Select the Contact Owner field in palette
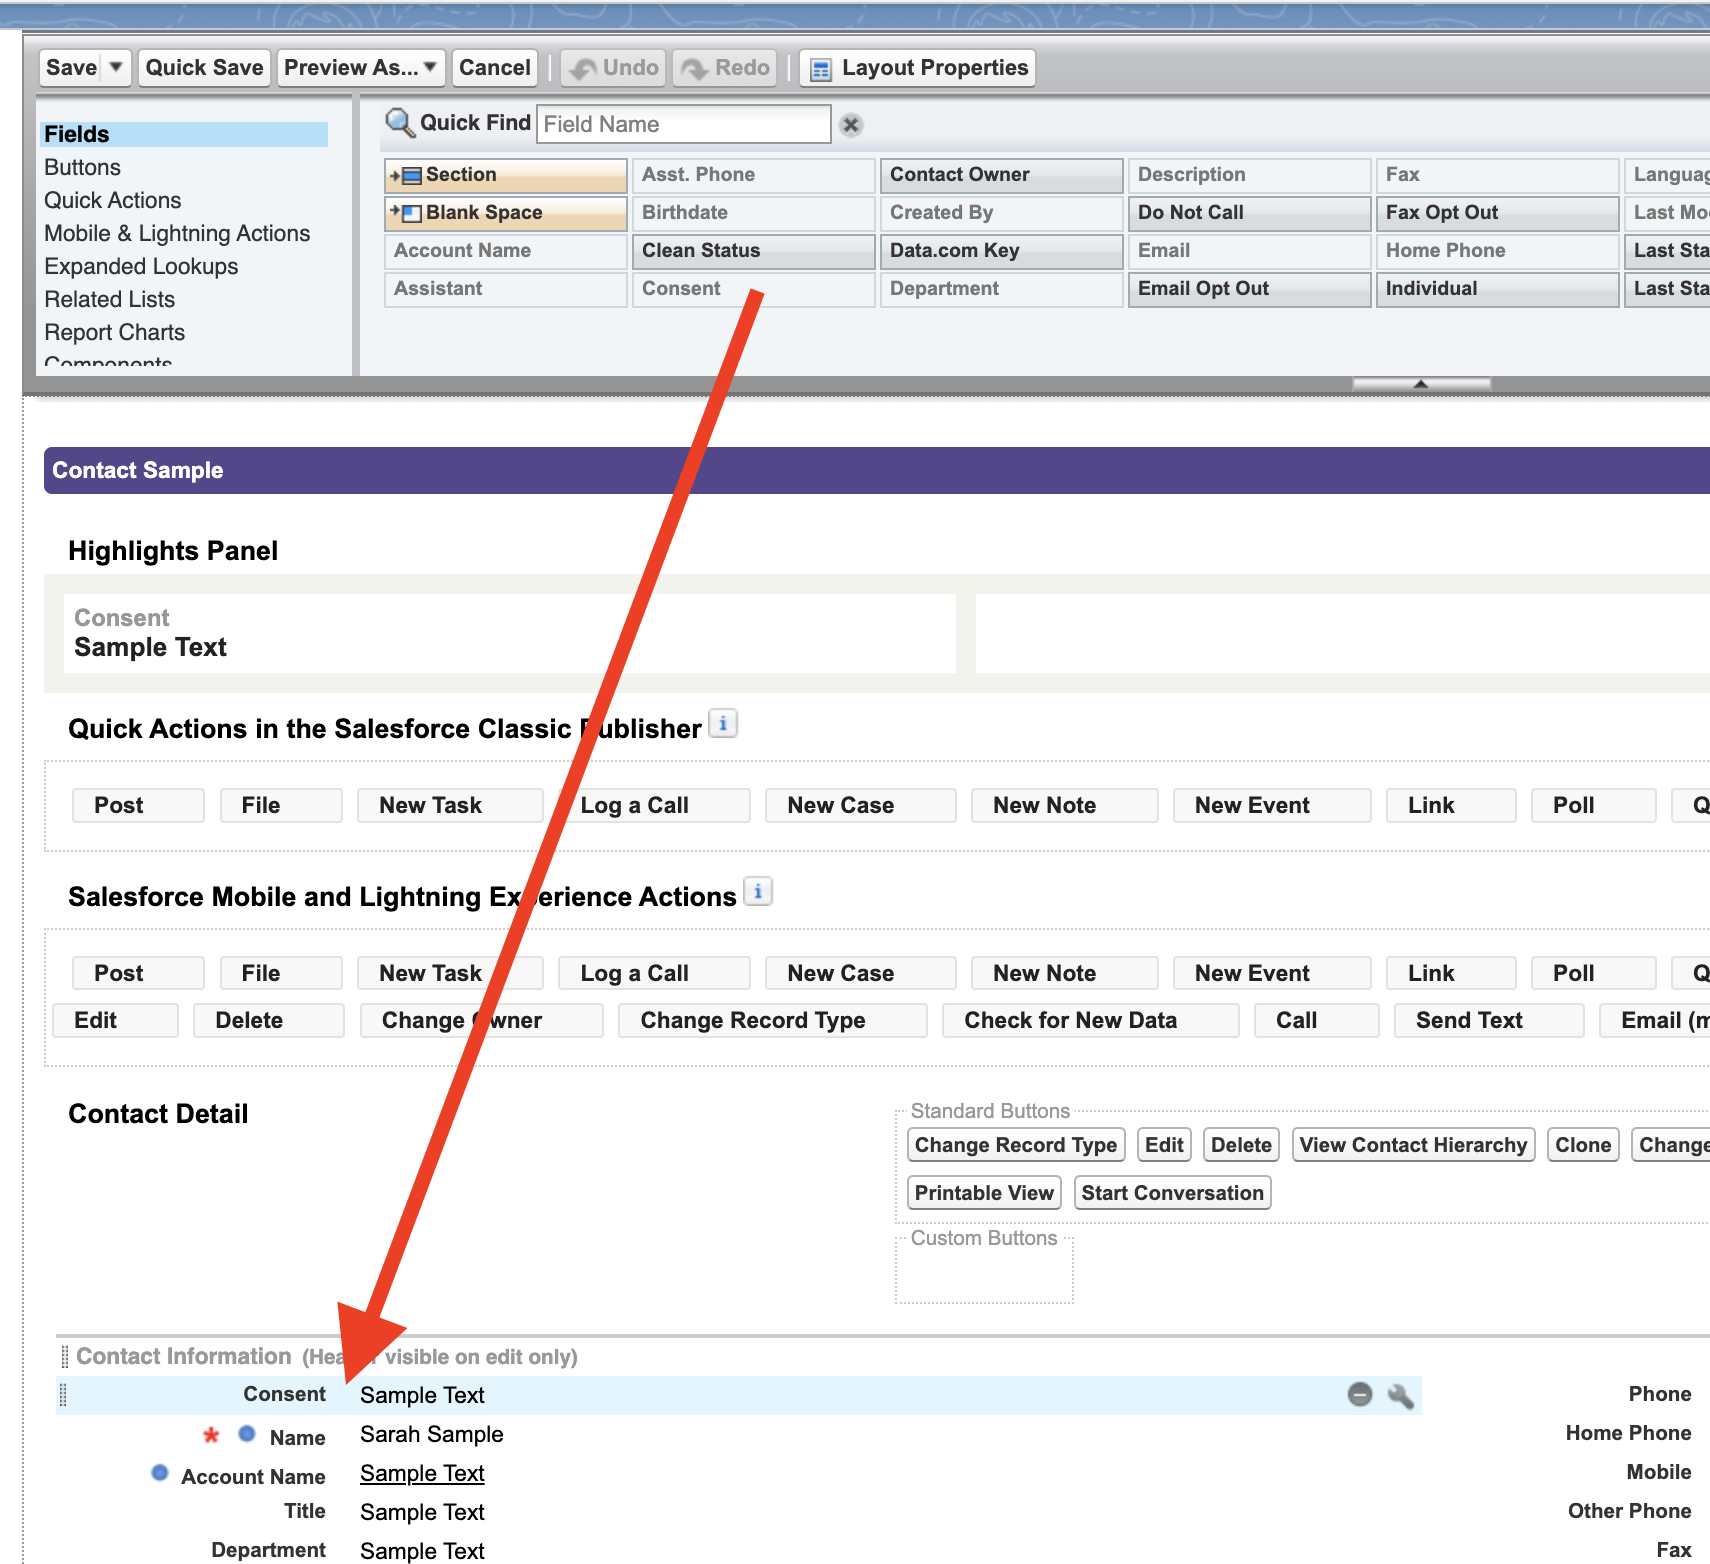This screenshot has height=1564, width=1710. 1002,175
